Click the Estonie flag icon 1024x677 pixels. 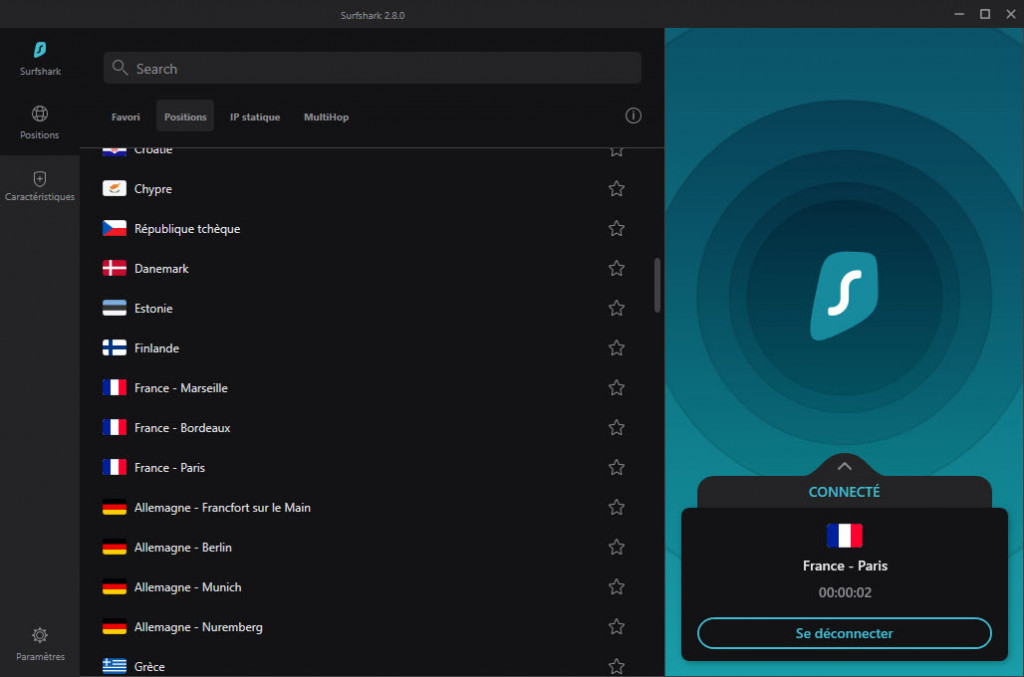pos(114,308)
